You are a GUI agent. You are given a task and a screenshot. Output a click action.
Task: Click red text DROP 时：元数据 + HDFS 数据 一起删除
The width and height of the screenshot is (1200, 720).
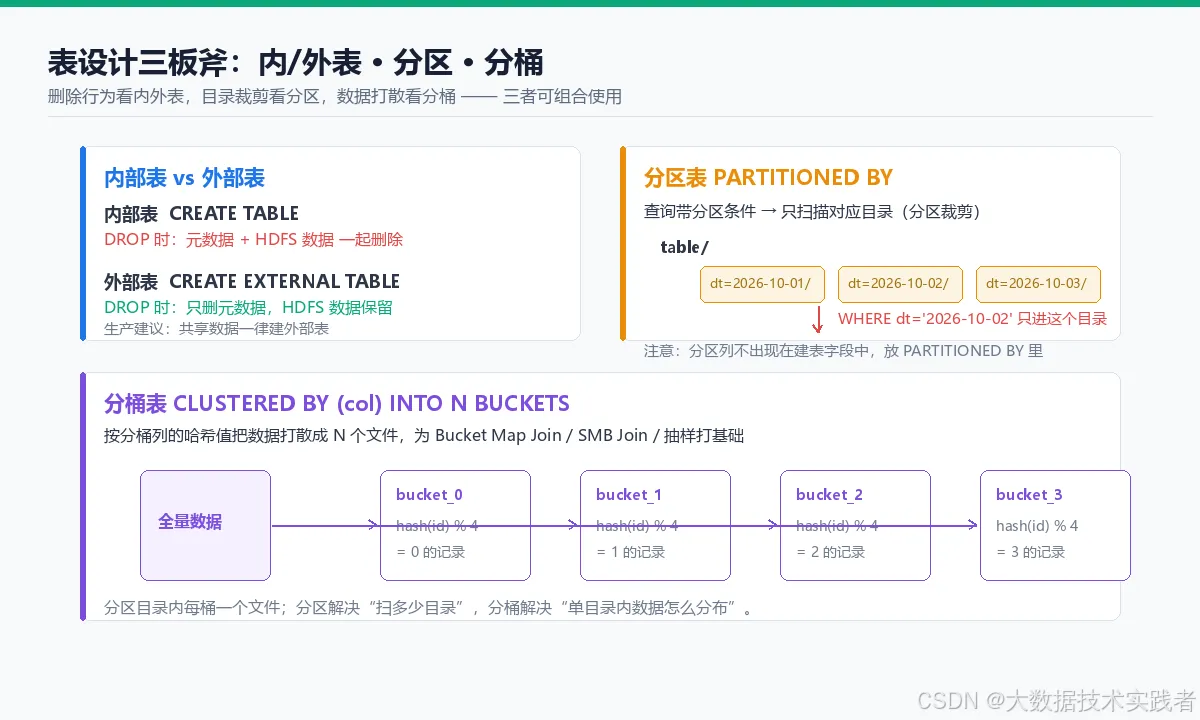click(254, 240)
